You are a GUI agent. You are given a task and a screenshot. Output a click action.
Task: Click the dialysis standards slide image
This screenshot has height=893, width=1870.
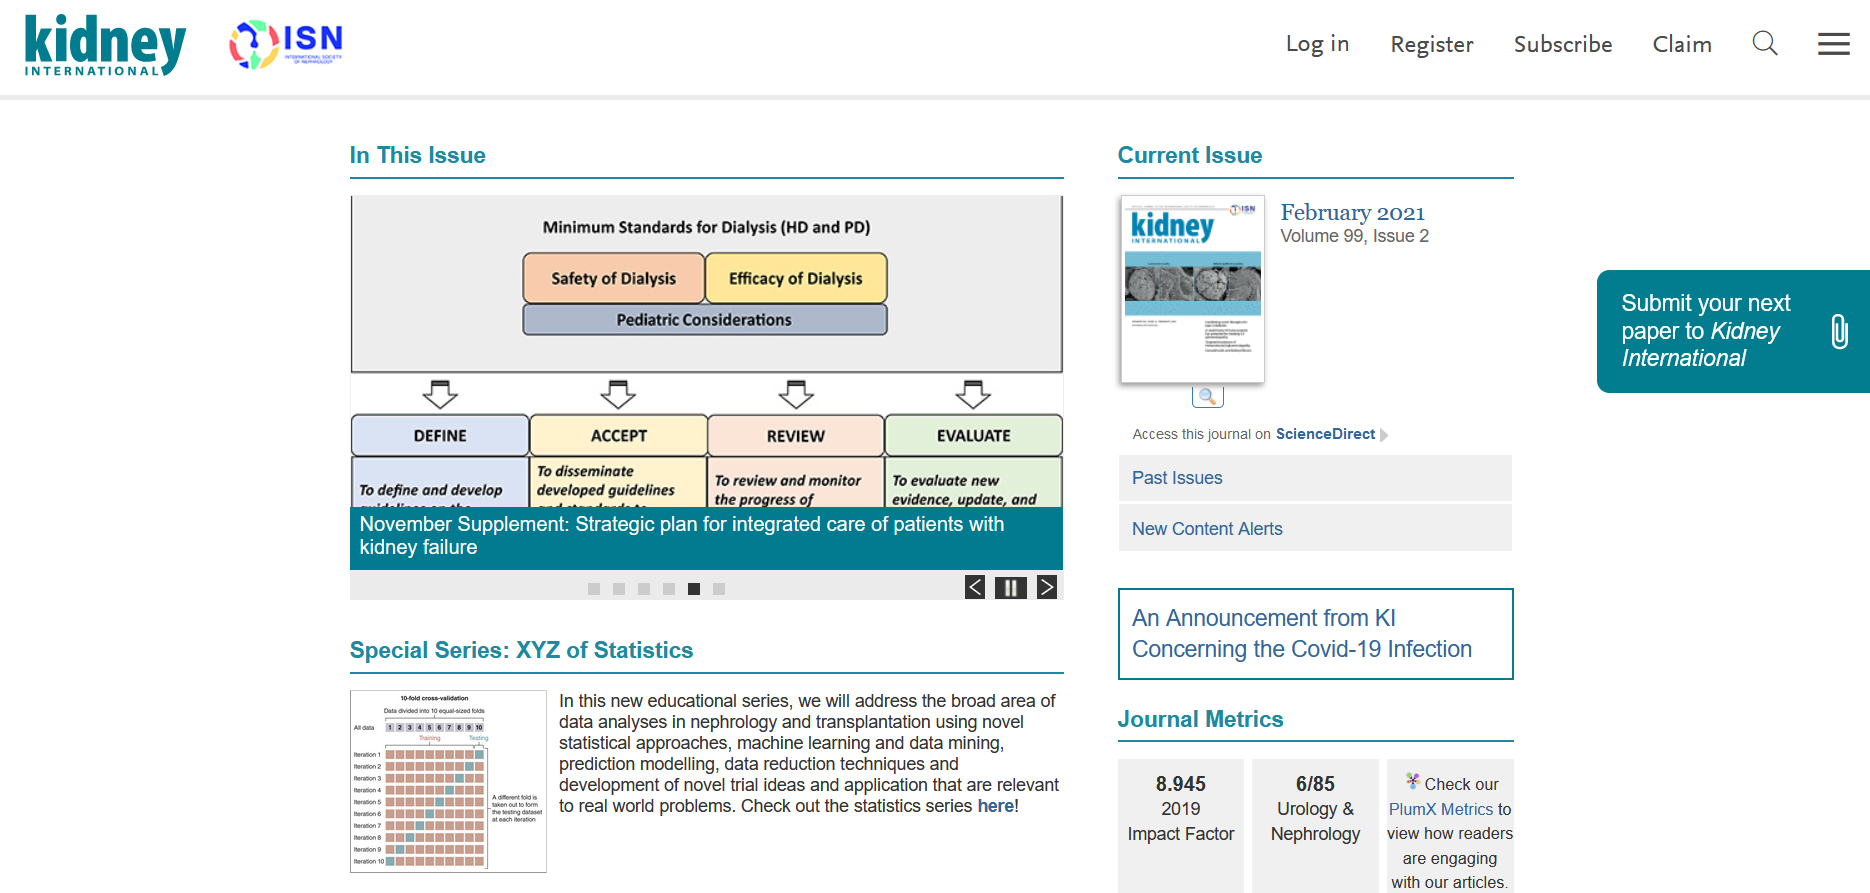(706, 351)
